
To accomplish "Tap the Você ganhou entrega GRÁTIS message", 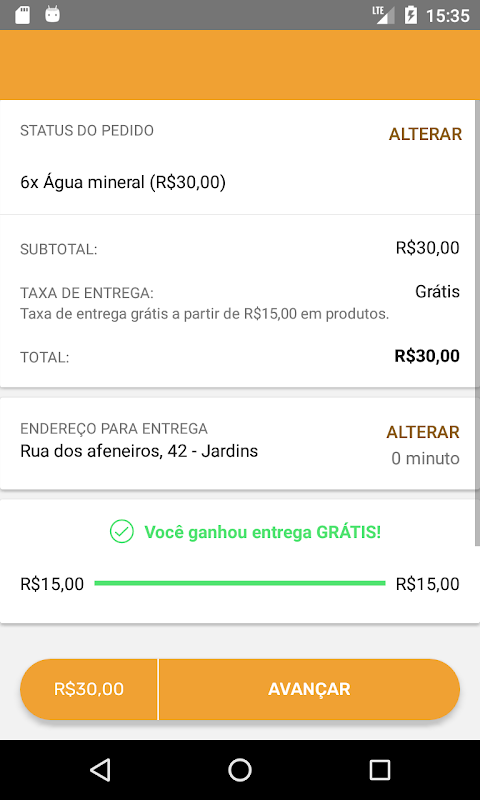I will [263, 532].
